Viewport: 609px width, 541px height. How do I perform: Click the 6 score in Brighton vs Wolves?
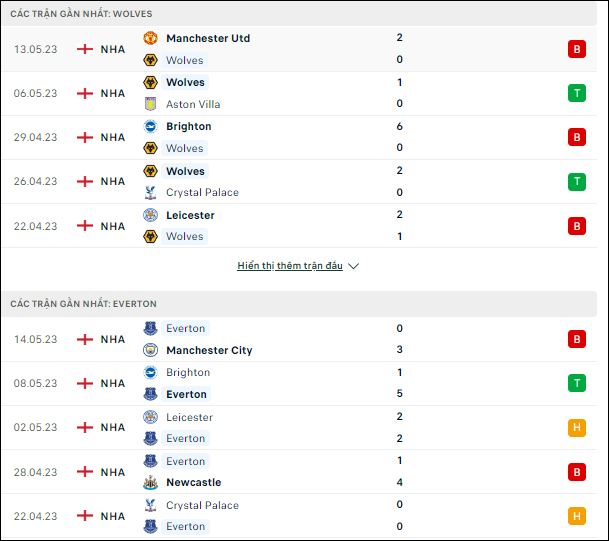[400, 126]
